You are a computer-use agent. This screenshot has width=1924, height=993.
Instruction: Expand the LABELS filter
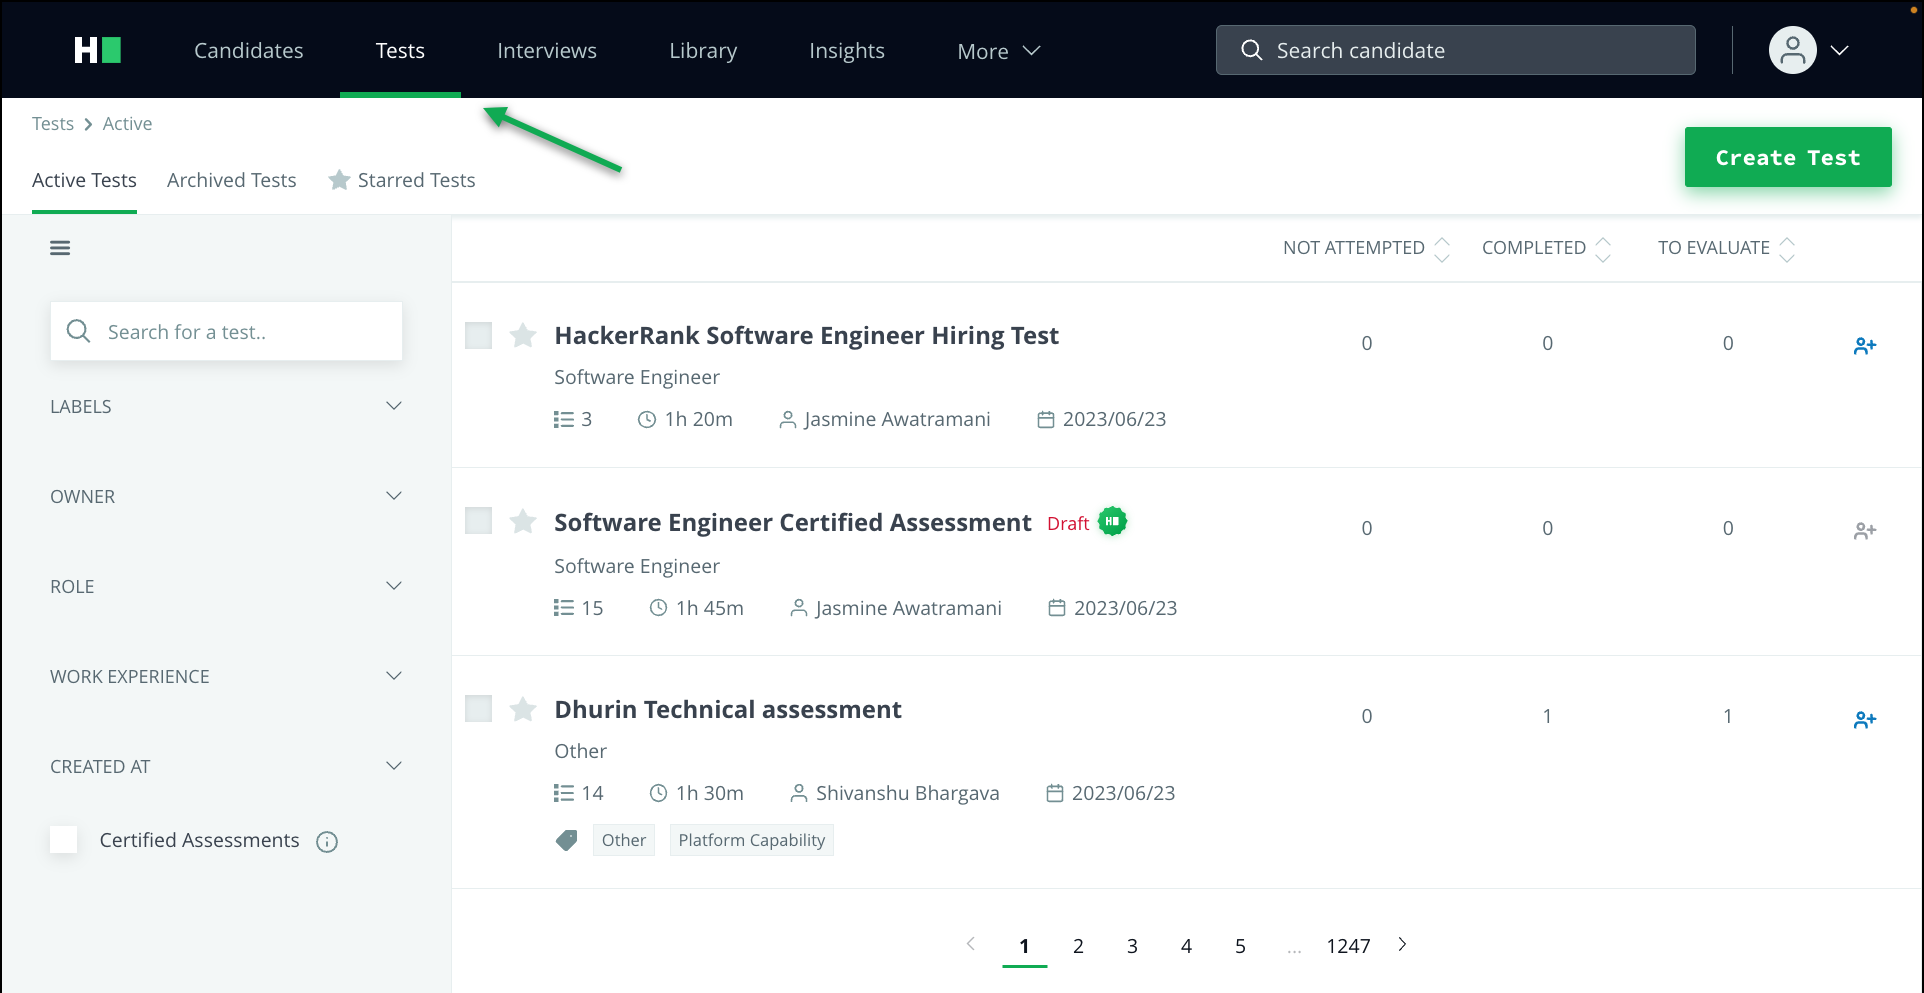[226, 406]
